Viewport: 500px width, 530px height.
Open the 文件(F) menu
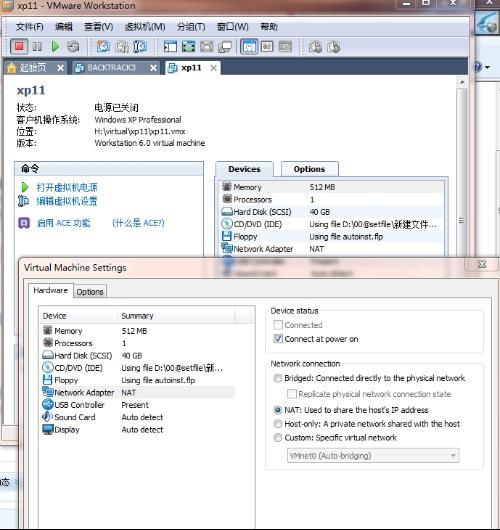pyautogui.click(x=29, y=27)
